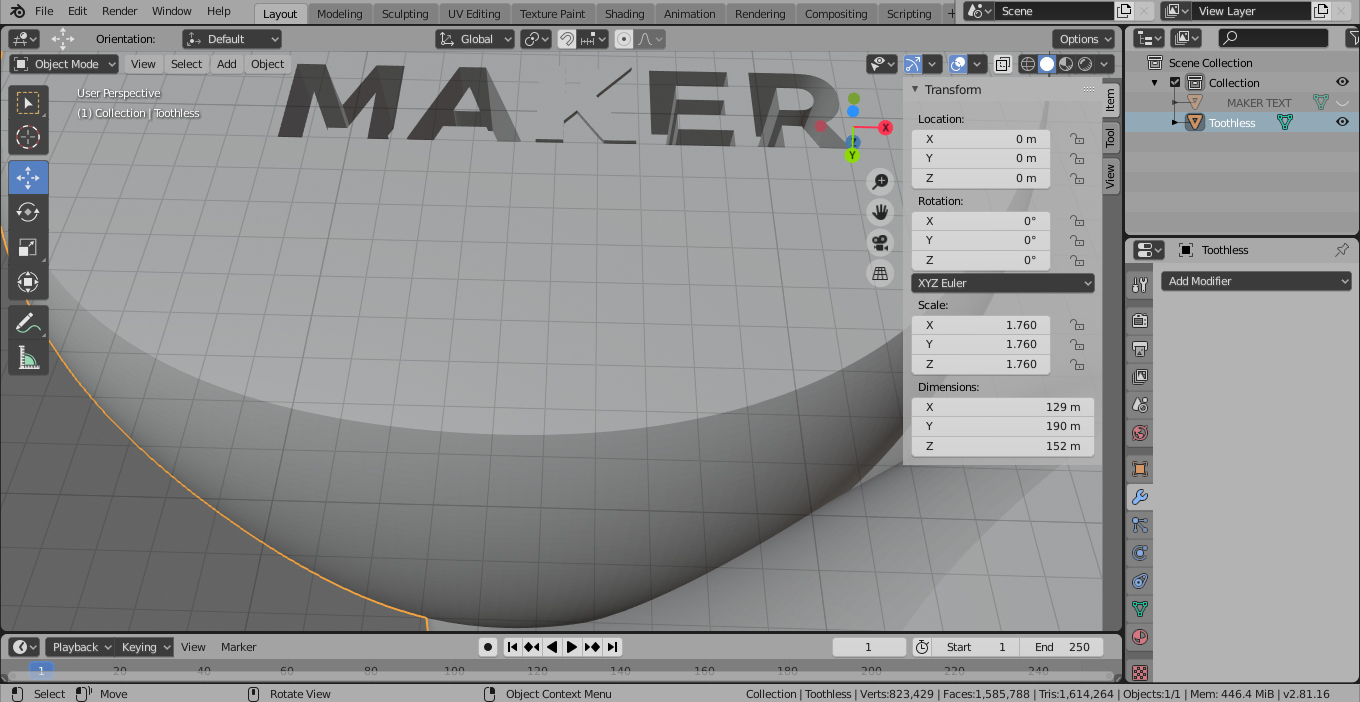The width and height of the screenshot is (1360, 702).
Task: Open the Options dropdown in header
Action: (x=1083, y=39)
